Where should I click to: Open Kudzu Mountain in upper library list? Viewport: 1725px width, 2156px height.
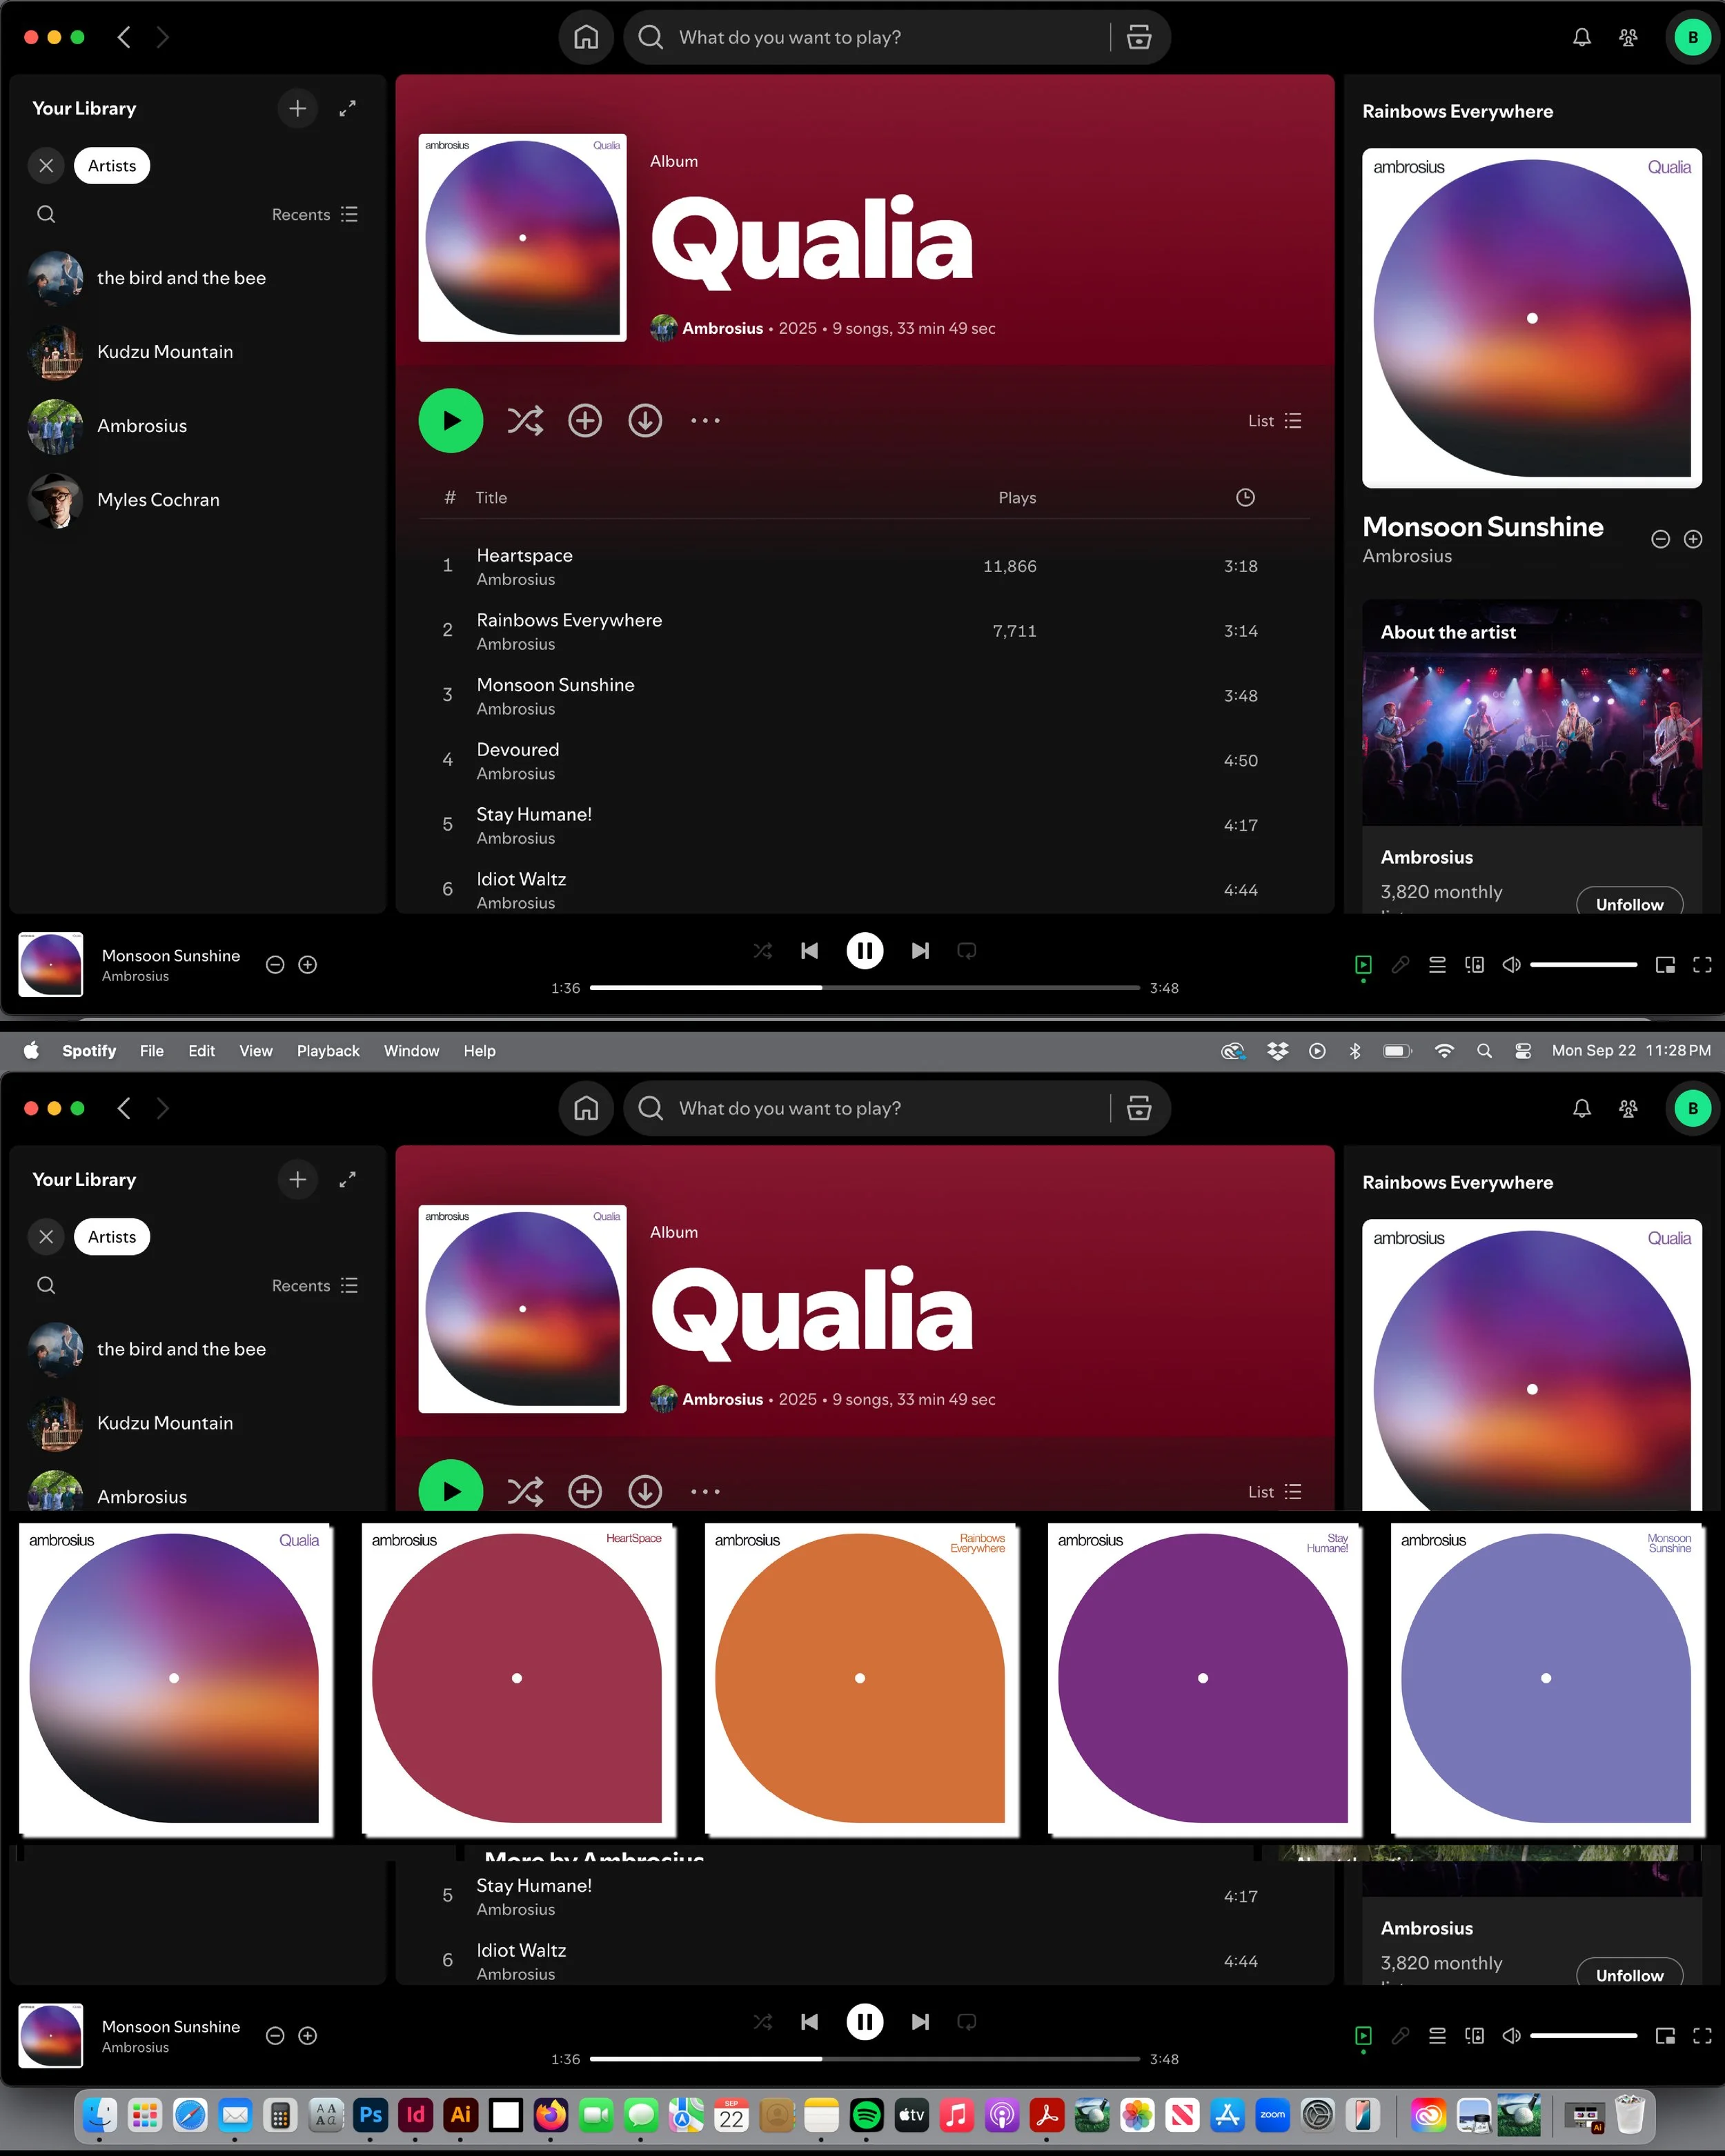point(197,352)
